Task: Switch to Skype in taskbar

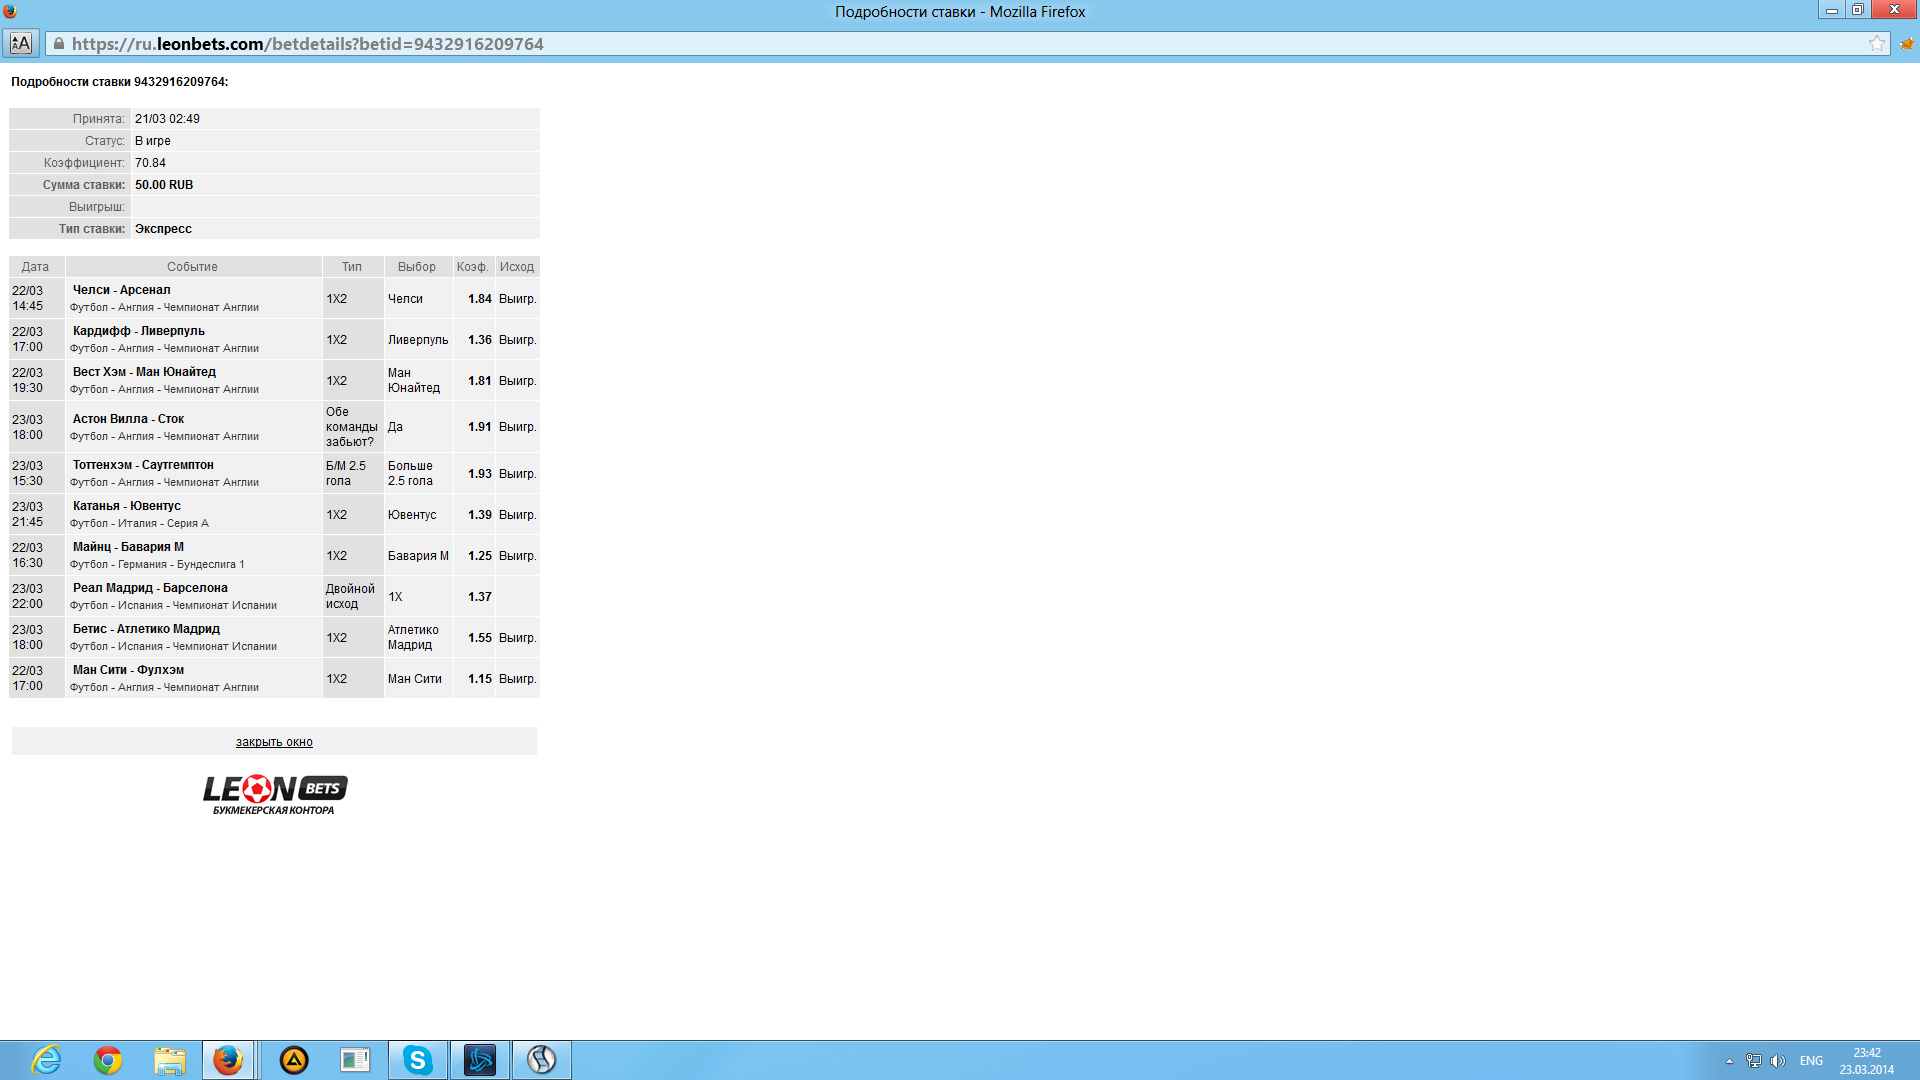Action: (418, 1060)
